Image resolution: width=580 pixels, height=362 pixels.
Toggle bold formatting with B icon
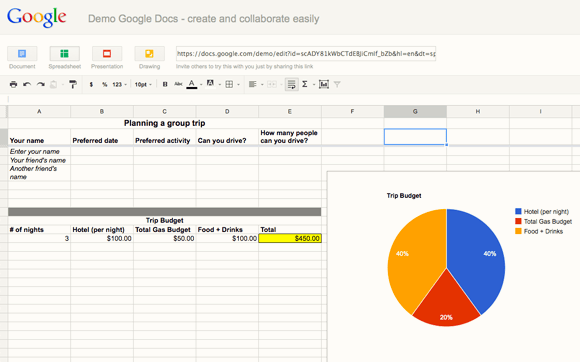pyautogui.click(x=165, y=84)
